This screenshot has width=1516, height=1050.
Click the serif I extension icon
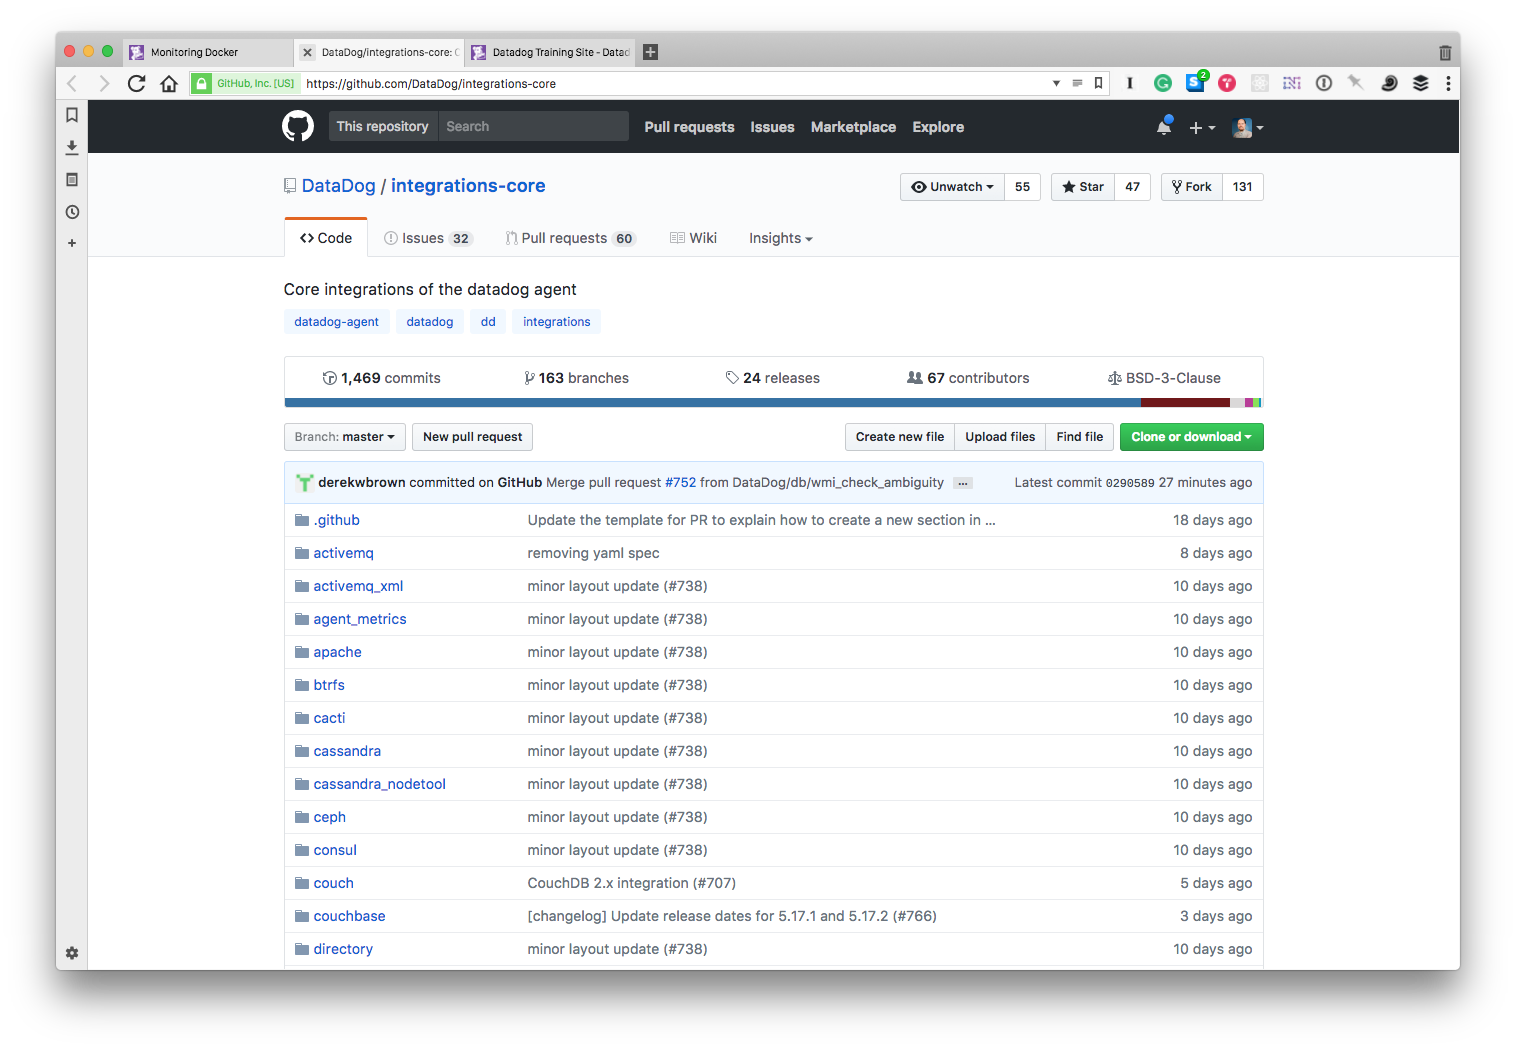click(1130, 83)
